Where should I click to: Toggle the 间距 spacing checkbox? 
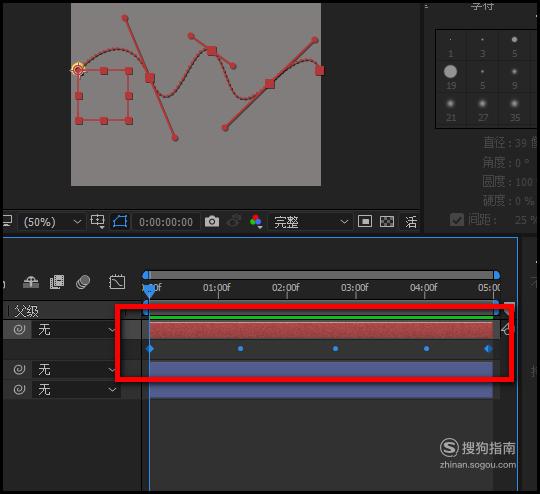pos(457,219)
